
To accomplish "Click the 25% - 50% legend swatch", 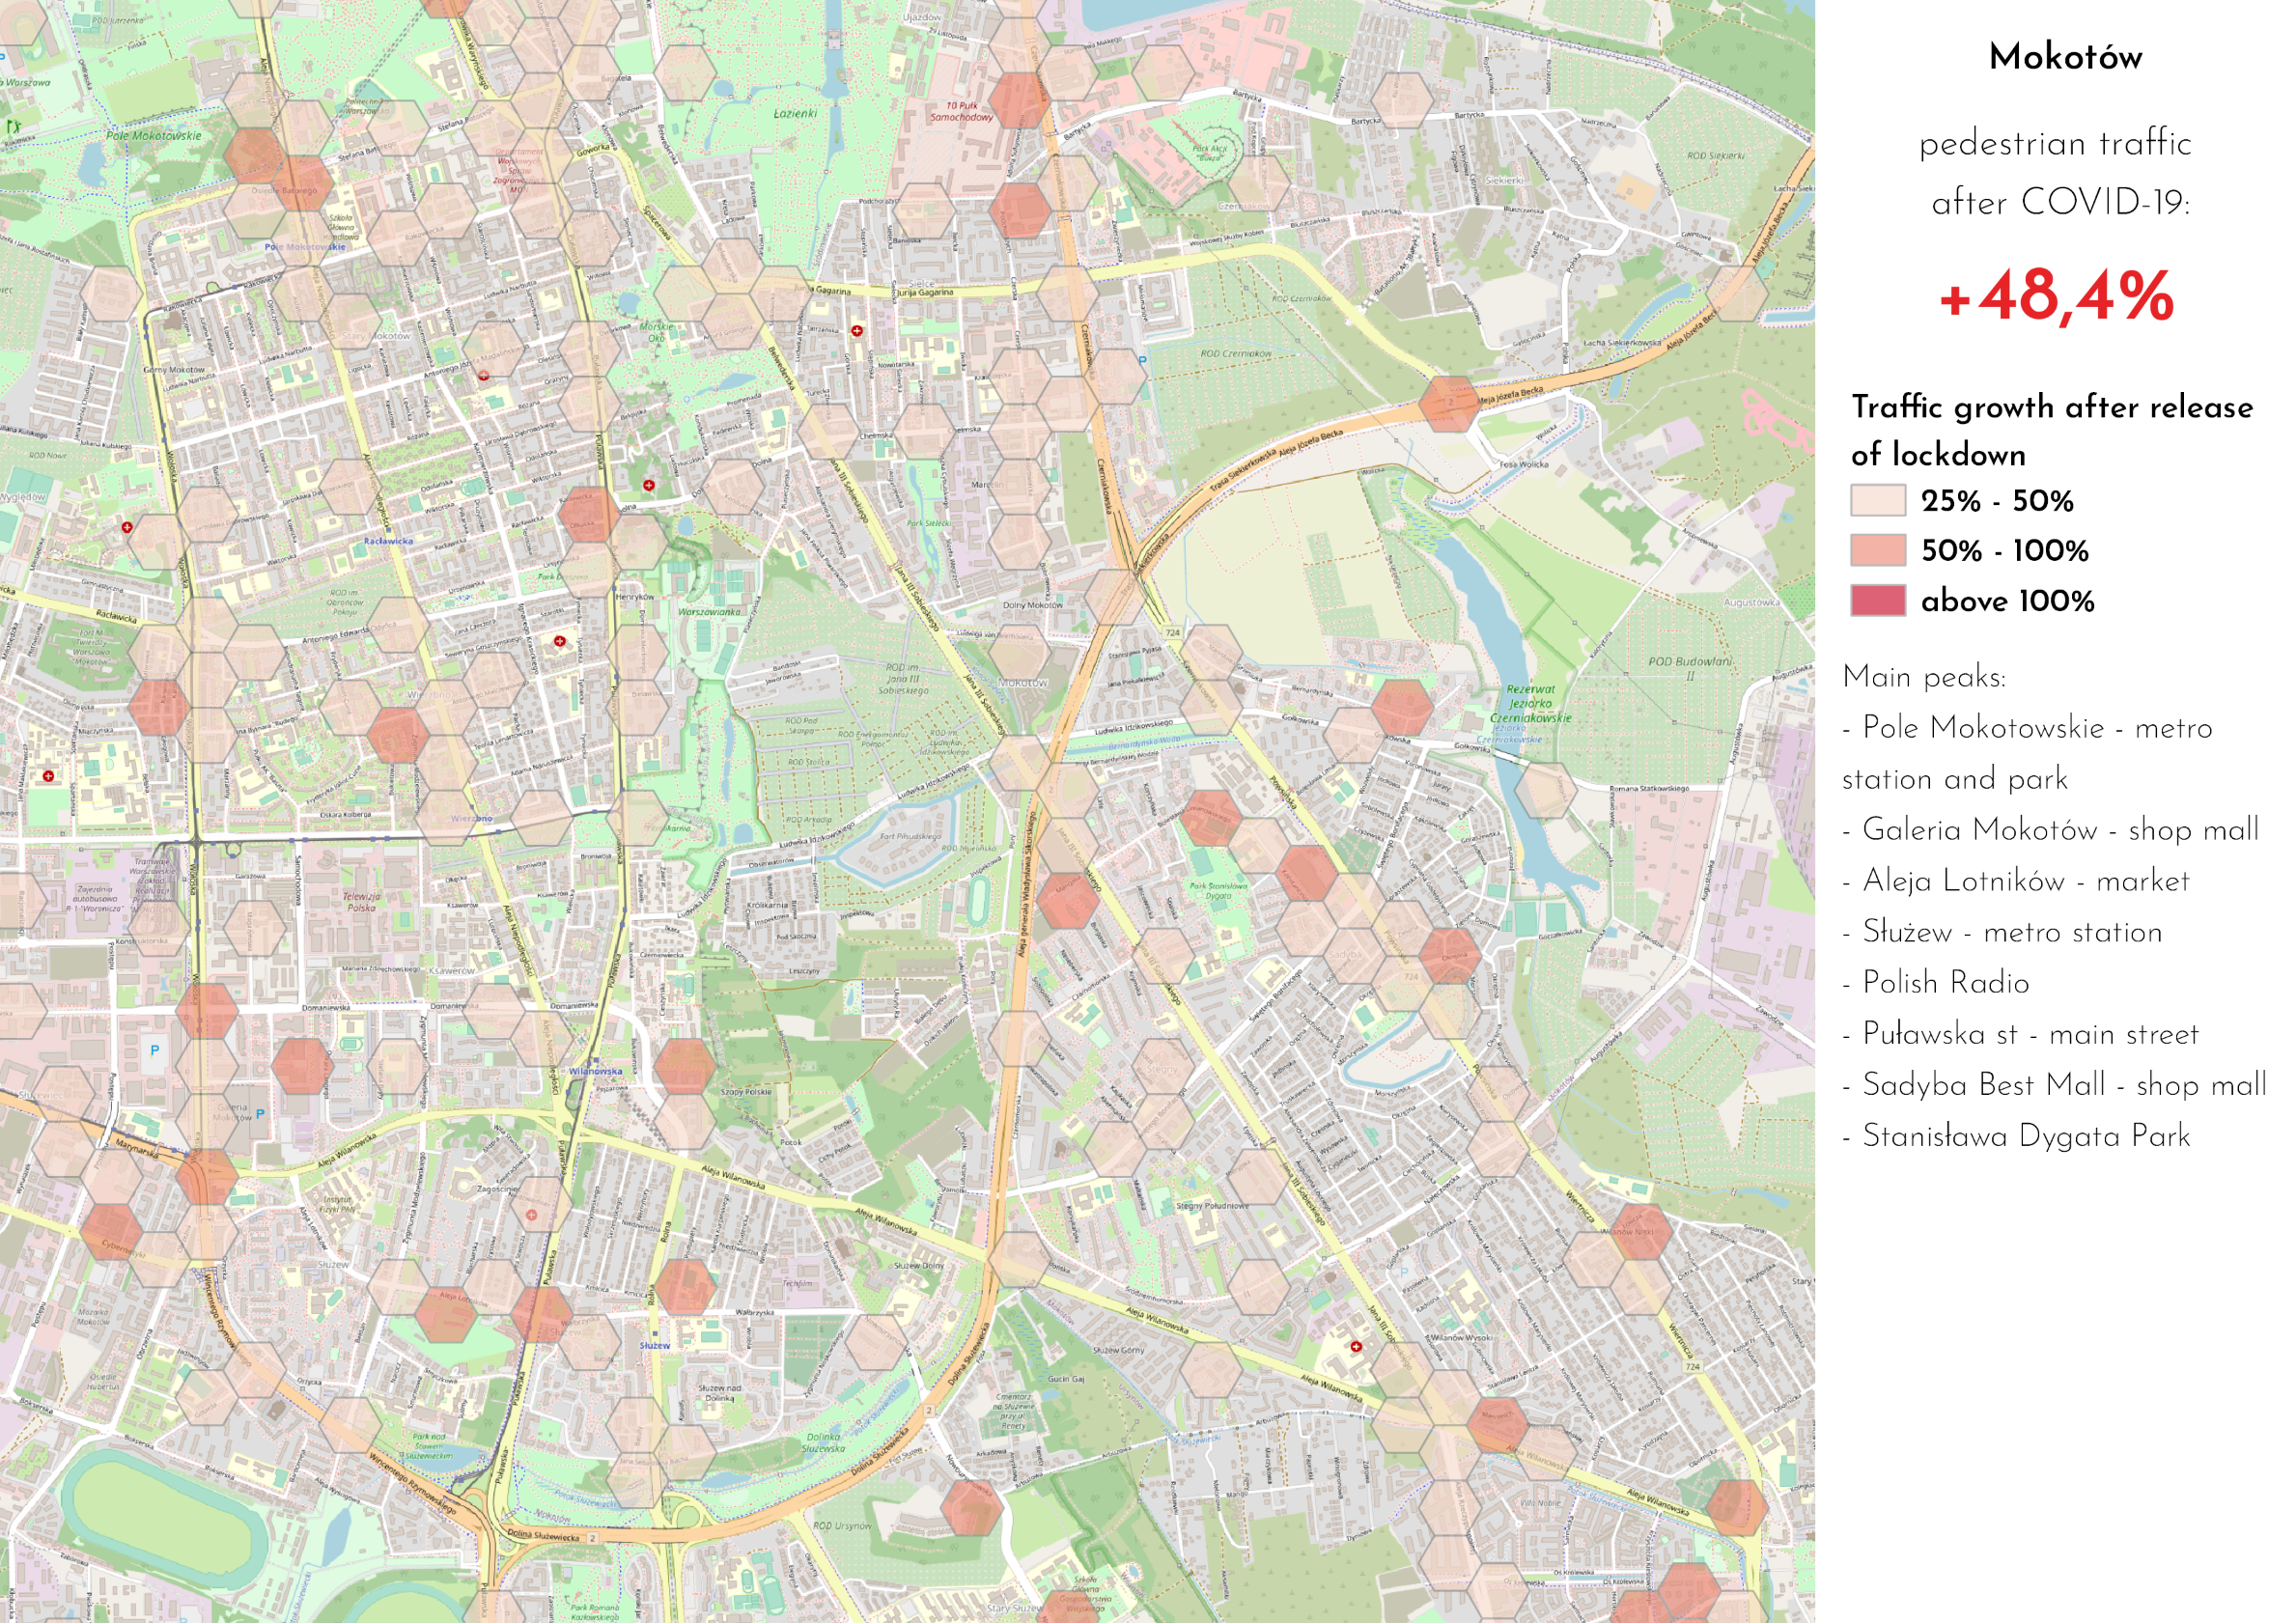I will (x=1878, y=500).
